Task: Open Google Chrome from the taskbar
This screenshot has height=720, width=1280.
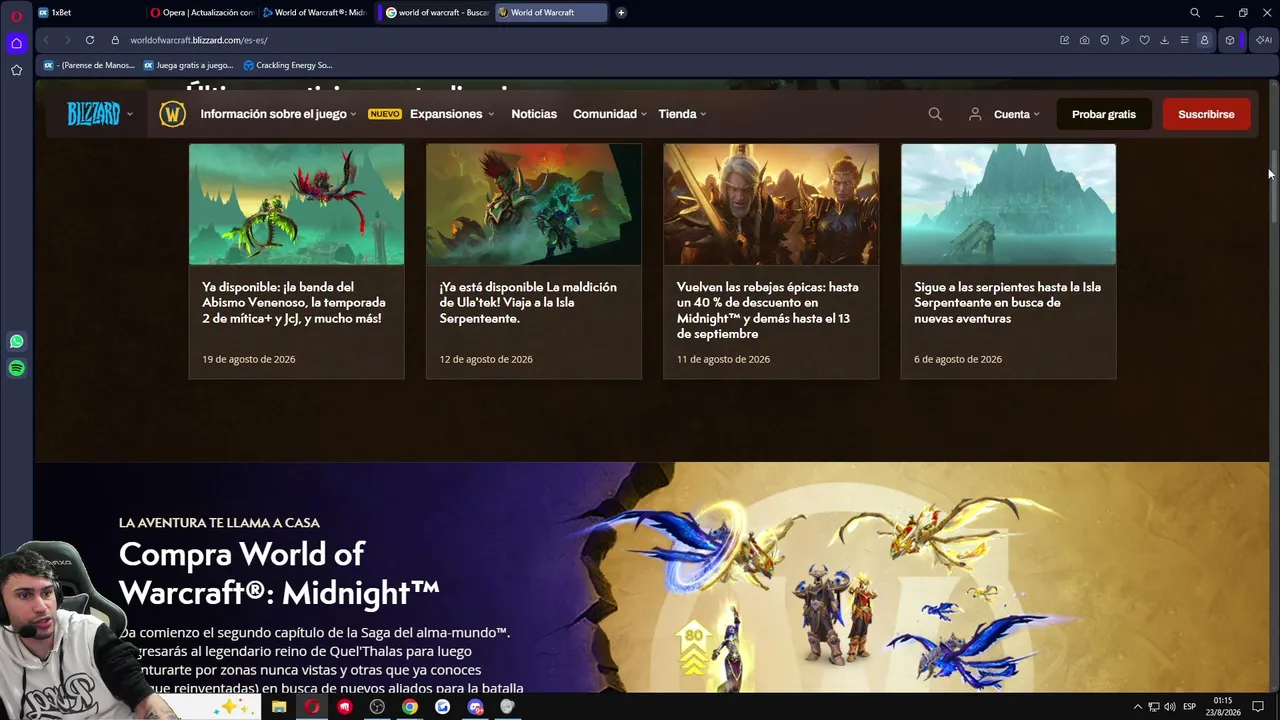Action: (410, 707)
